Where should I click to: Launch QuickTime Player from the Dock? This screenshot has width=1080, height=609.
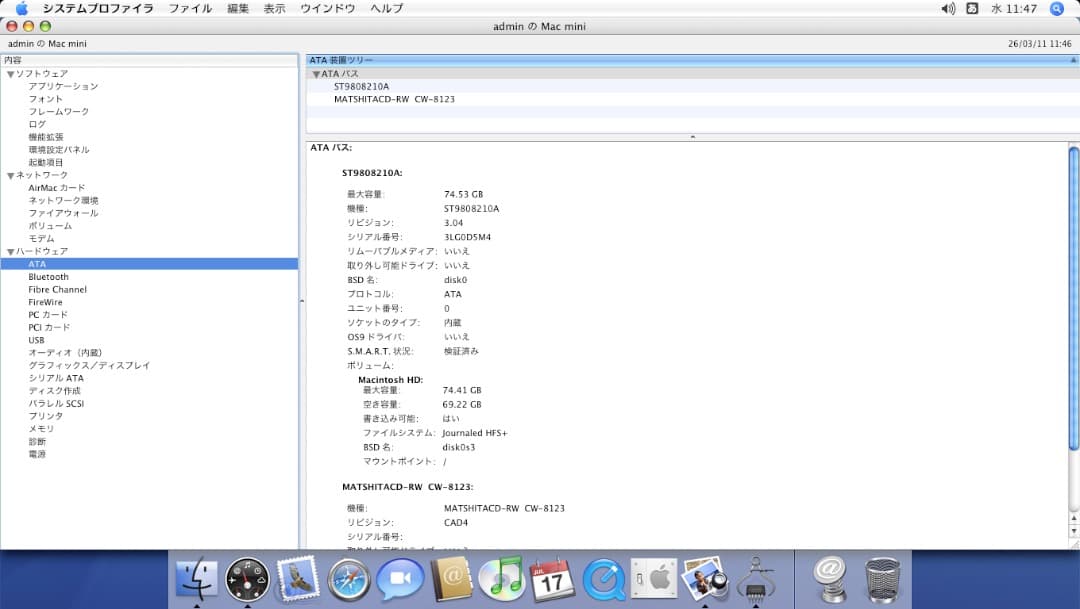coord(603,579)
